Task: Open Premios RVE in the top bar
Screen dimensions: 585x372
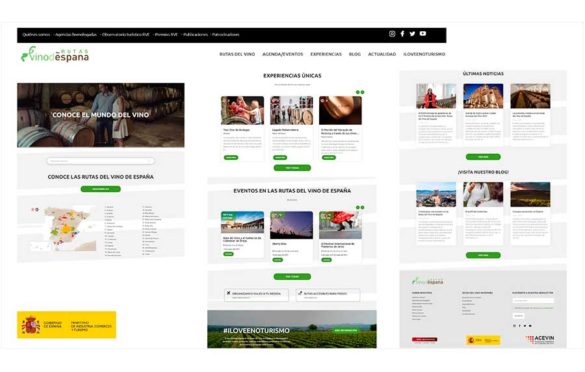Action: click(166, 35)
